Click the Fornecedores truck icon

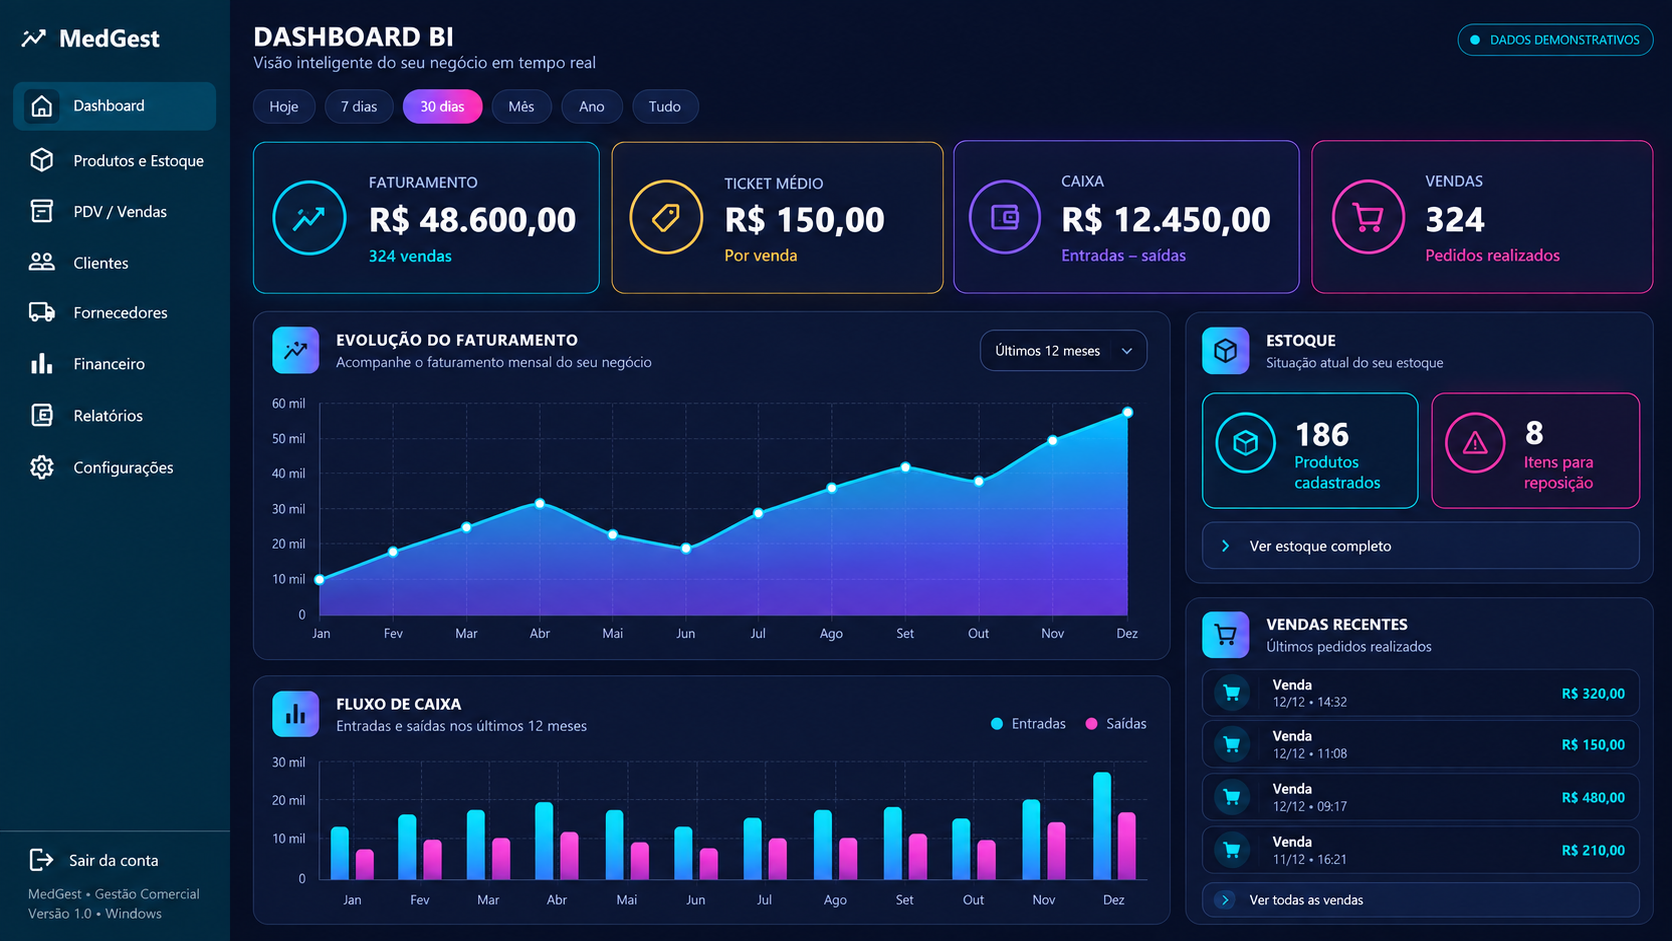tap(41, 313)
